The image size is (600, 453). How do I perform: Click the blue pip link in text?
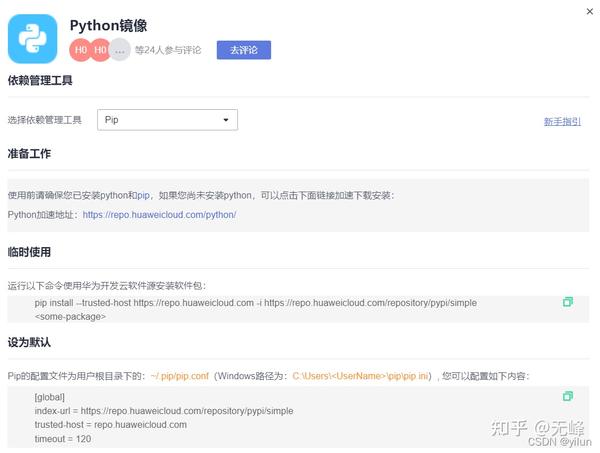[x=143, y=196]
